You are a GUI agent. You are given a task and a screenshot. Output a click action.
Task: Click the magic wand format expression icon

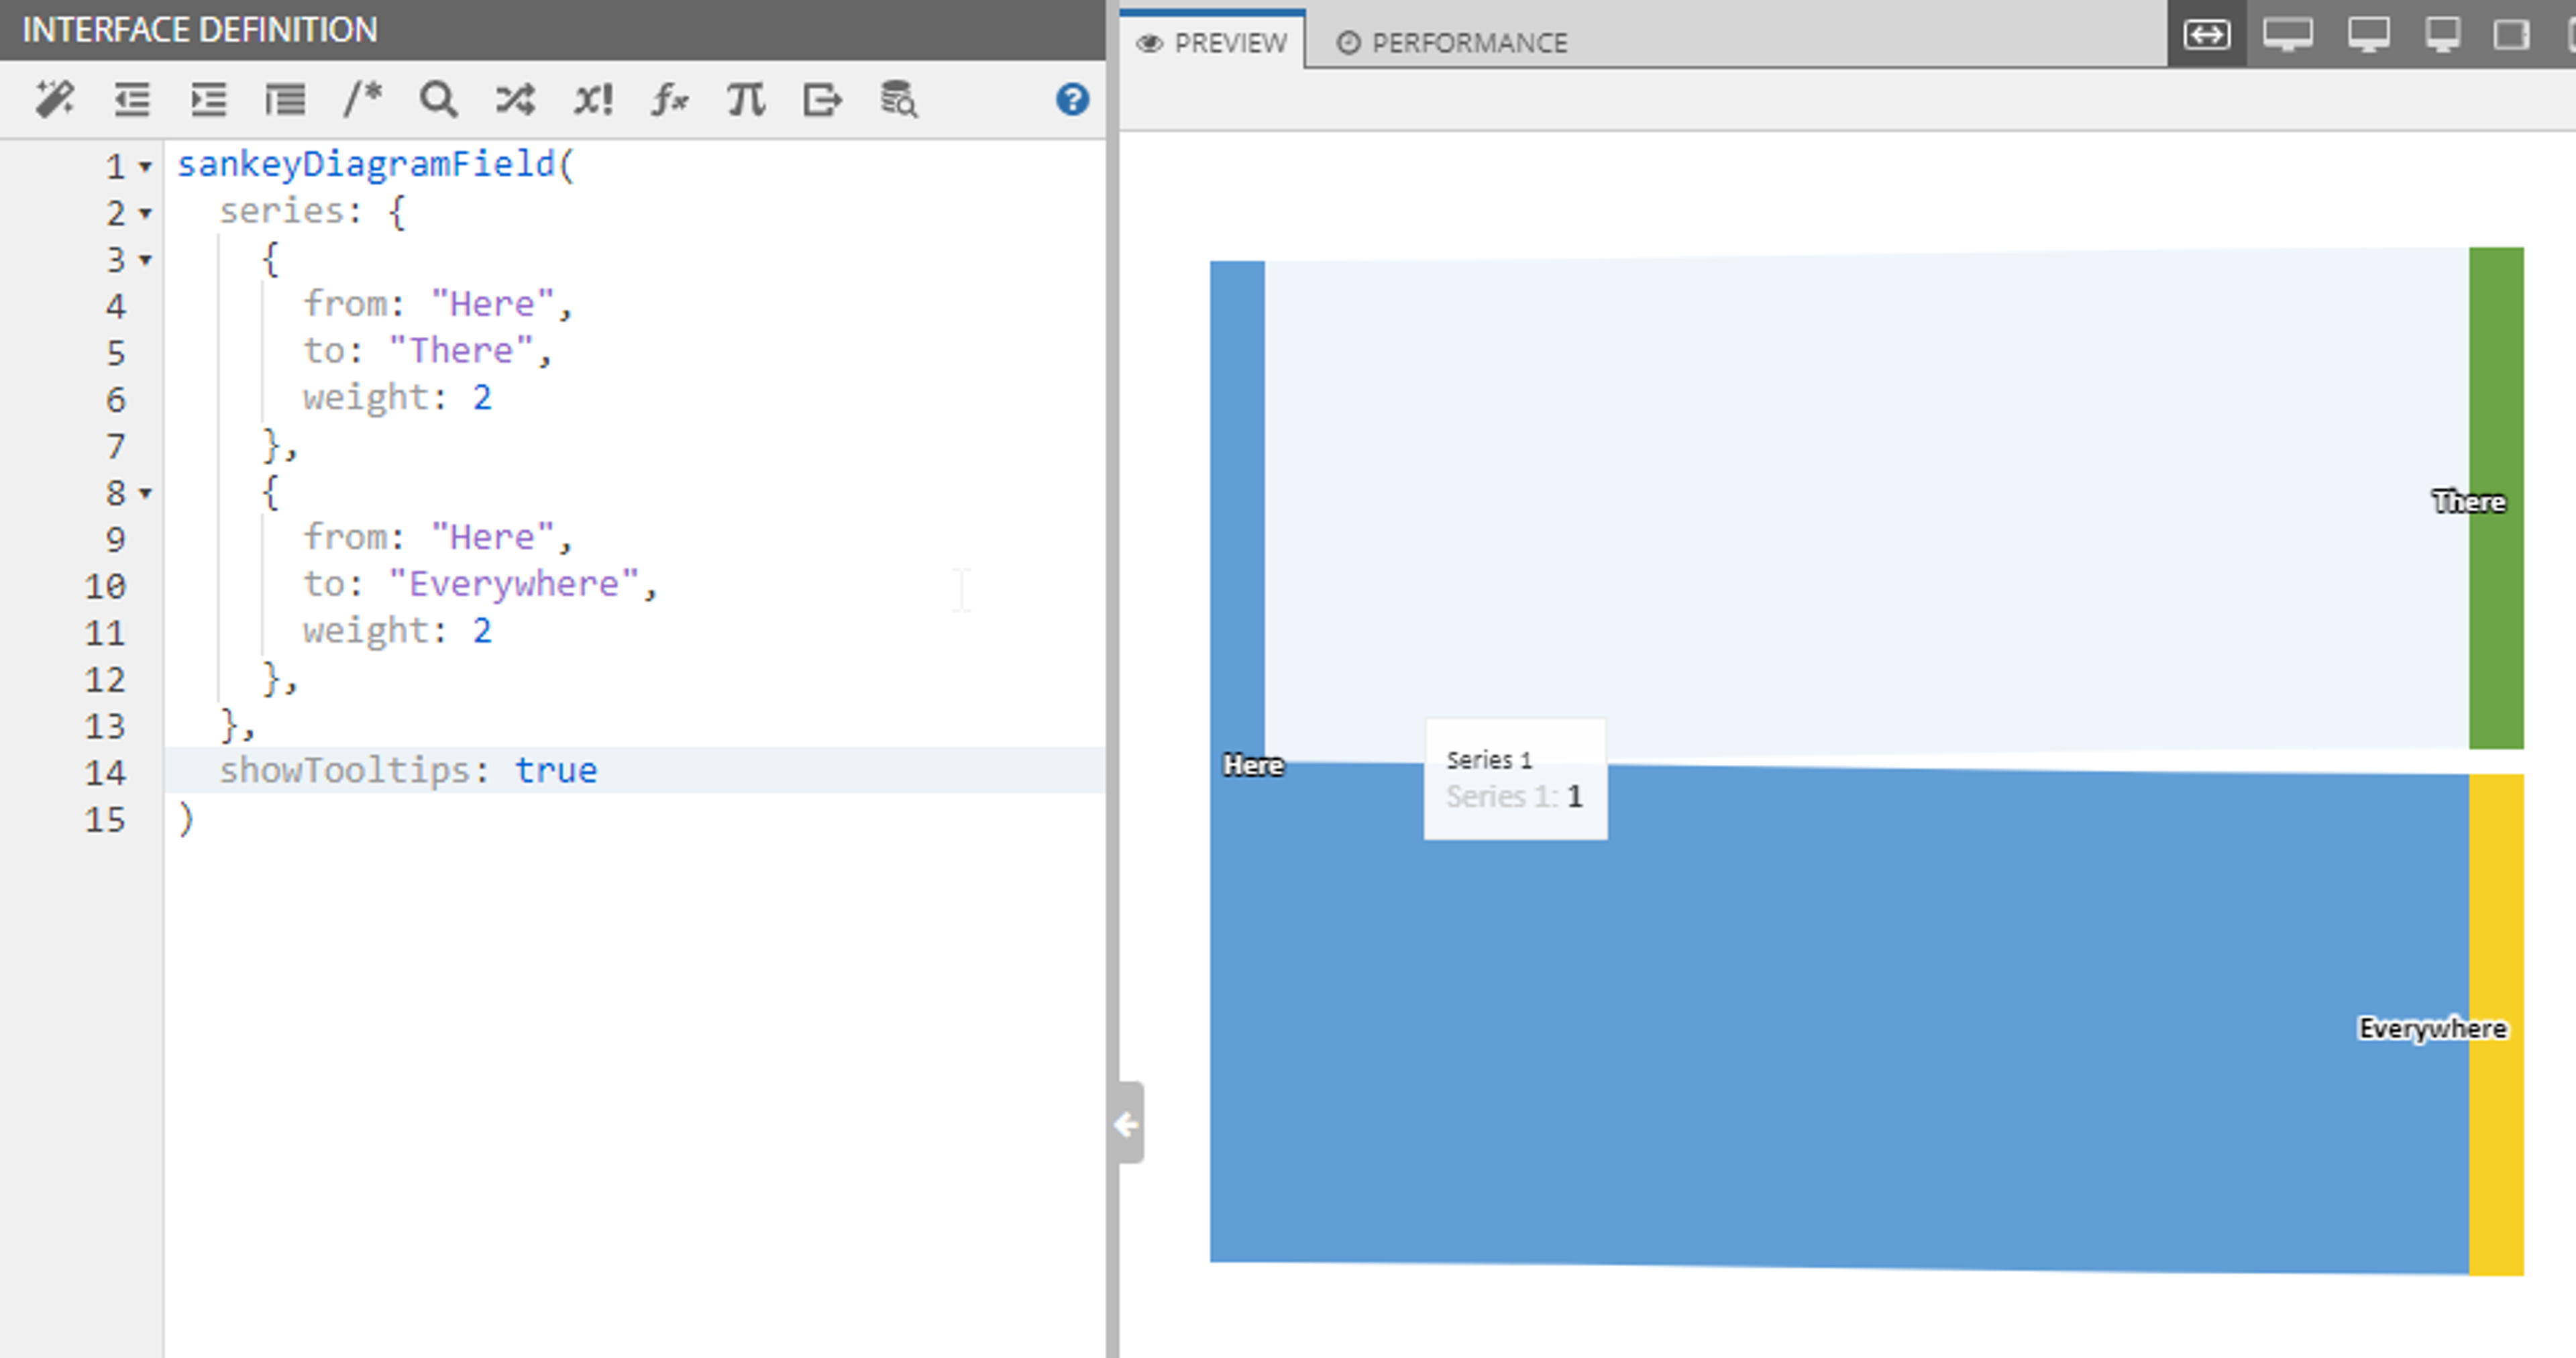55,99
